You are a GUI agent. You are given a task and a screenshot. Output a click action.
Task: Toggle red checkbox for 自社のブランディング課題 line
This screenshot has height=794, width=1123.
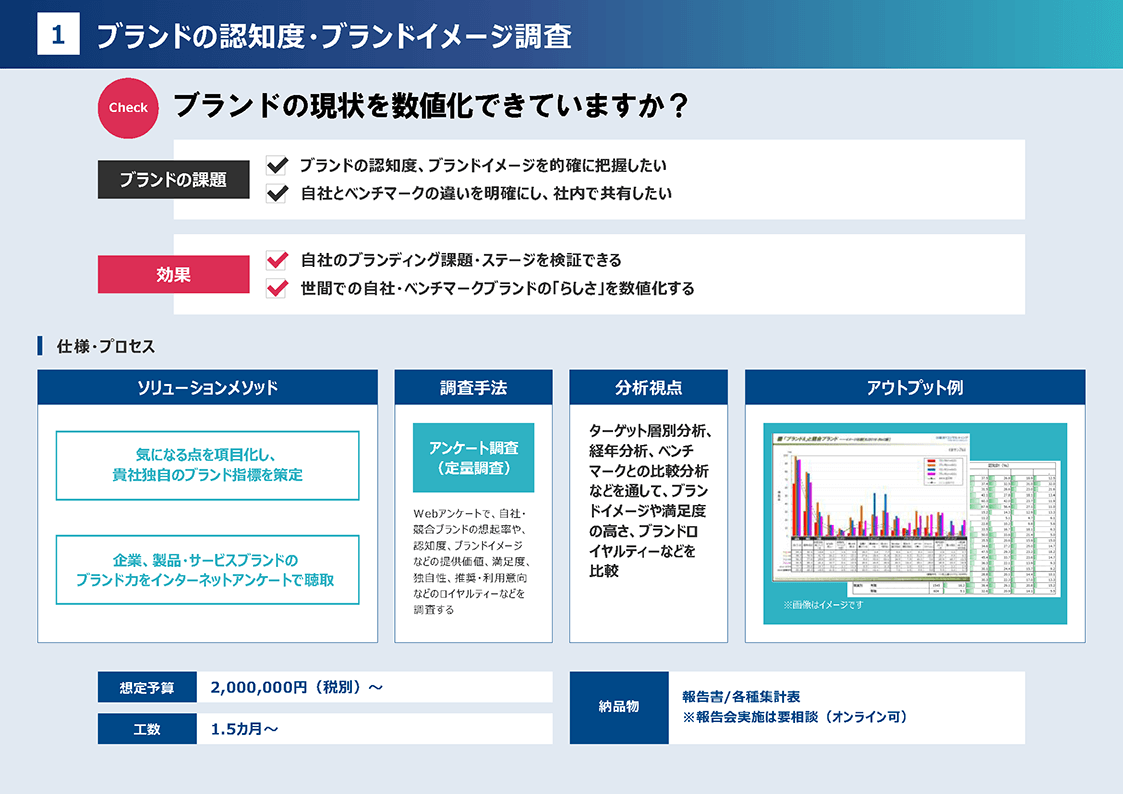tap(277, 260)
